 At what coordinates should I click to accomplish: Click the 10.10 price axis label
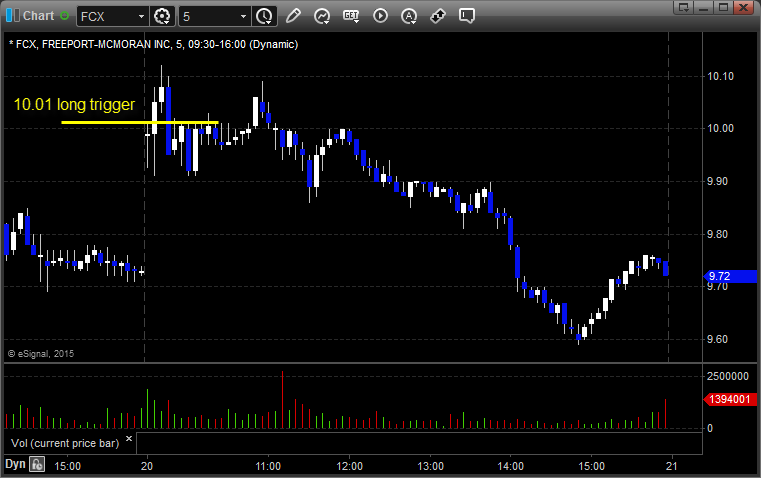721,76
